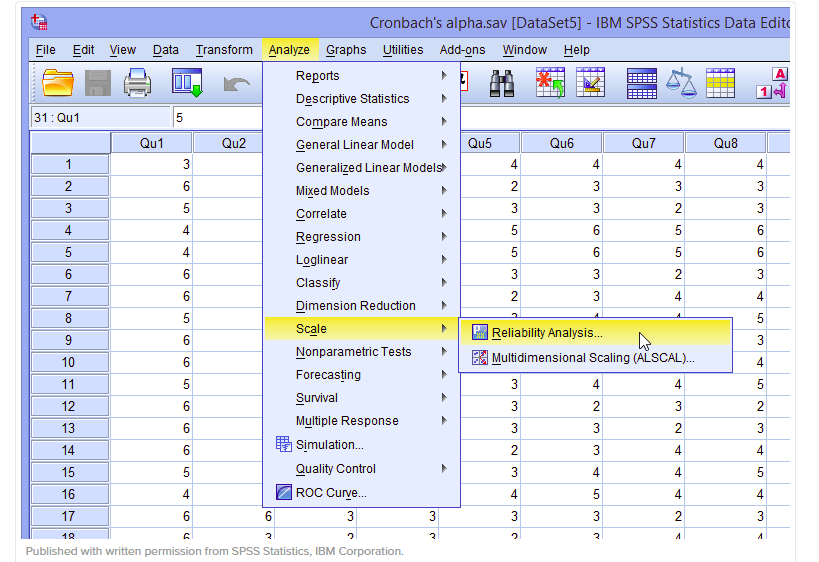This screenshot has height=562, width=819.
Task: Click the Recall recently used dialogs icon
Action: (187, 83)
